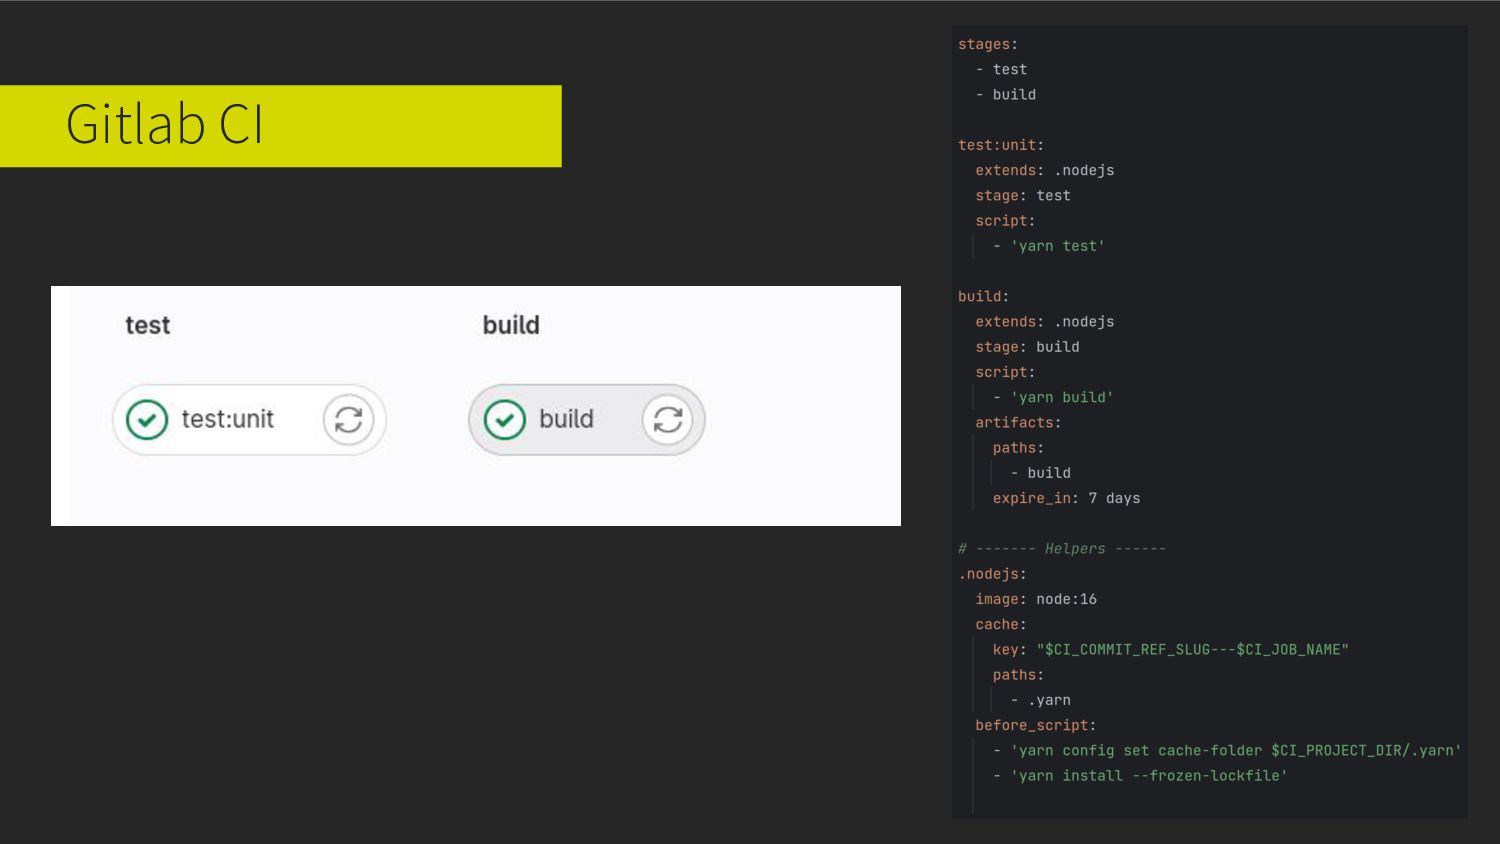Image resolution: width=1500 pixels, height=844 pixels.
Task: Click the 'test:unit:' job definition line
Action: [x=1001, y=145]
